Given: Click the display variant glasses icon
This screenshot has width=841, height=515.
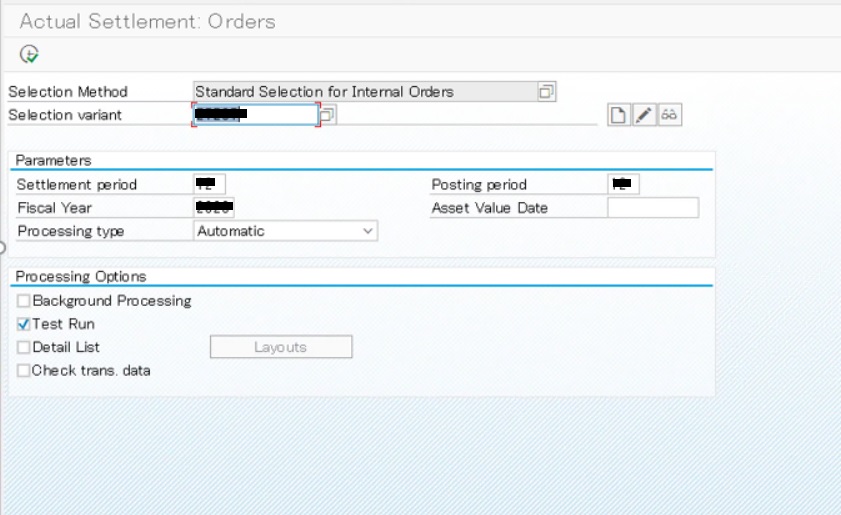Looking at the screenshot, I should pos(670,115).
